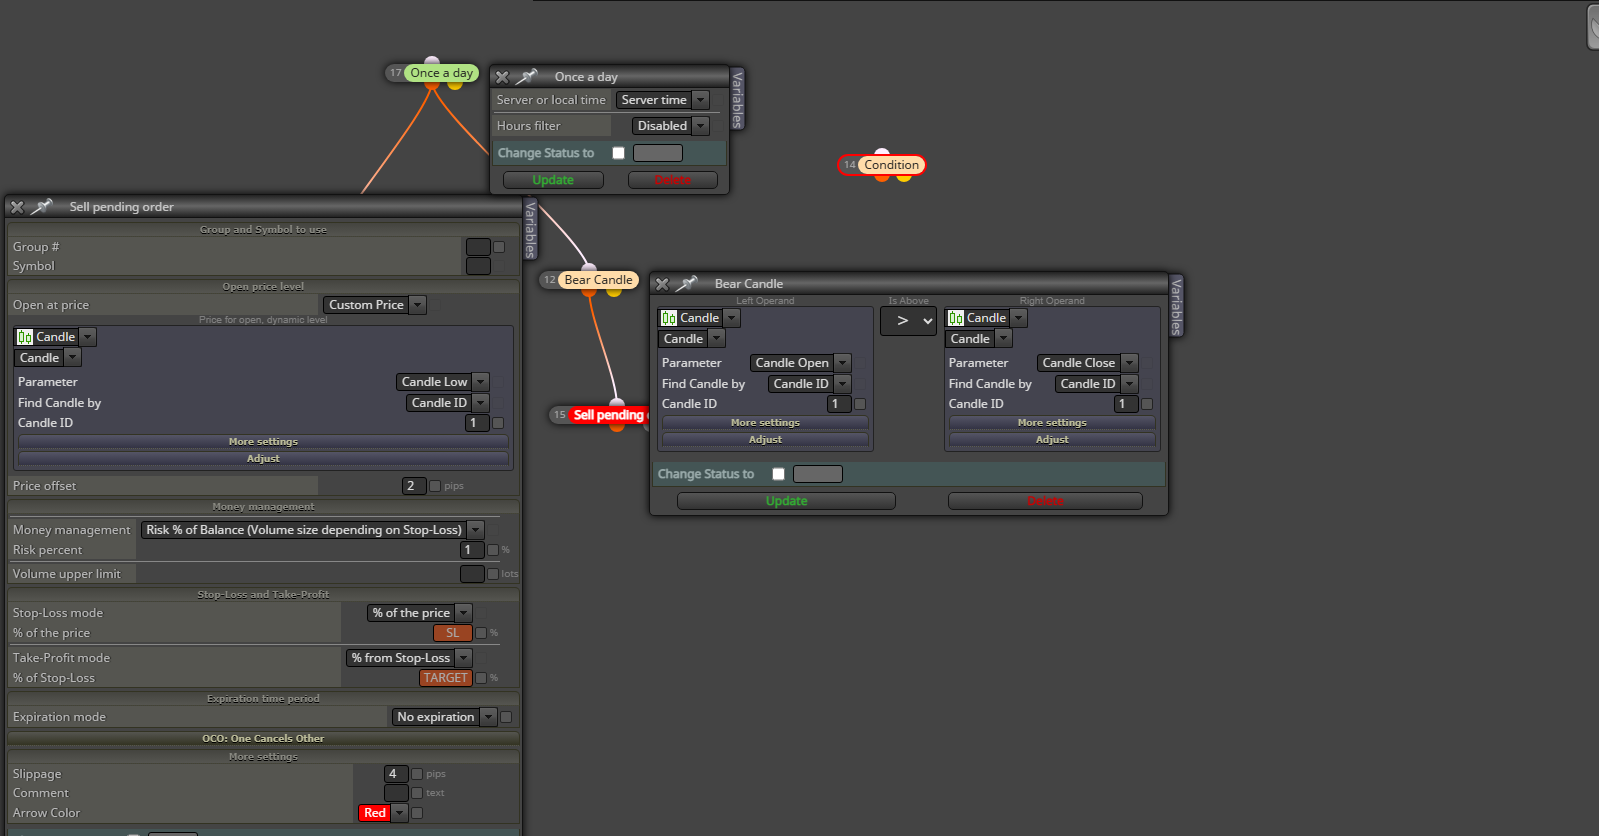Open Stop-Loss mode dropdown
This screenshot has height=836, width=1599.
click(x=420, y=613)
